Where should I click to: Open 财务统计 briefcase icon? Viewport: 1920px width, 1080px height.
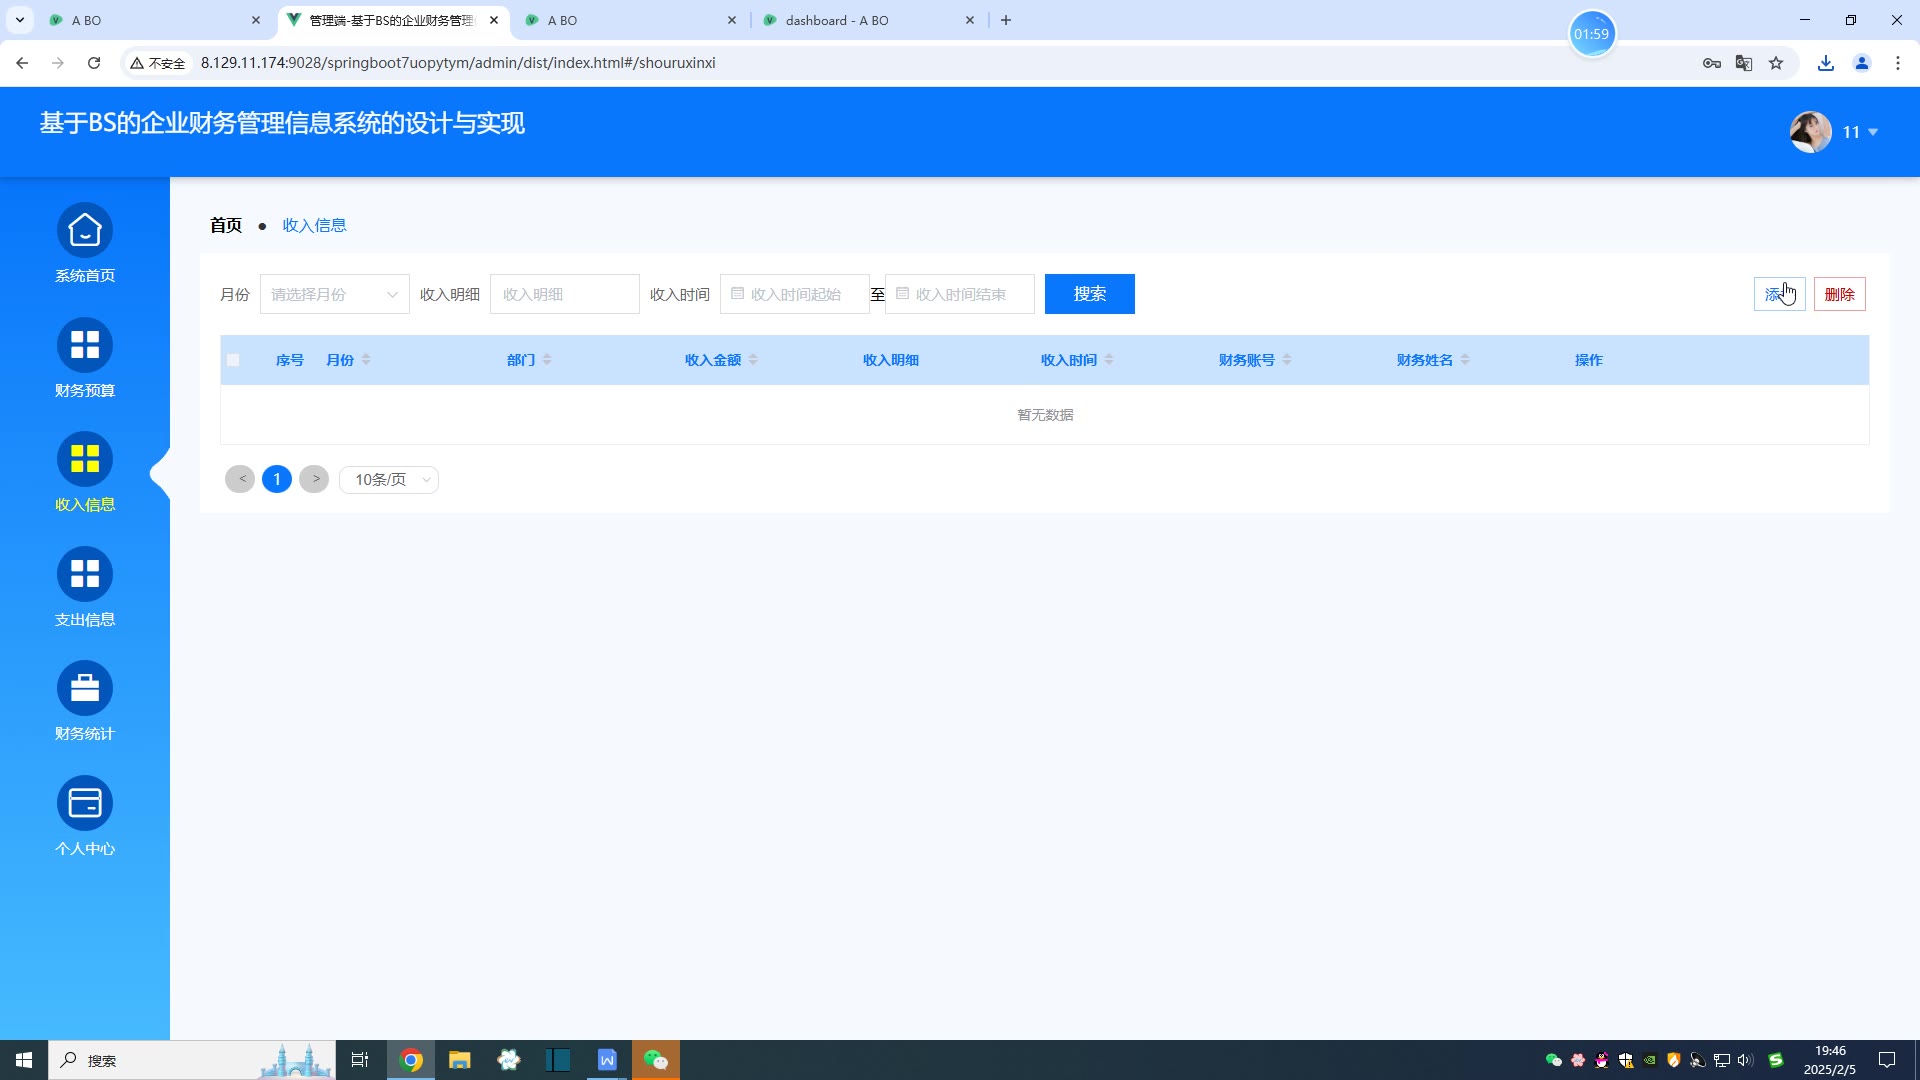pos(85,689)
